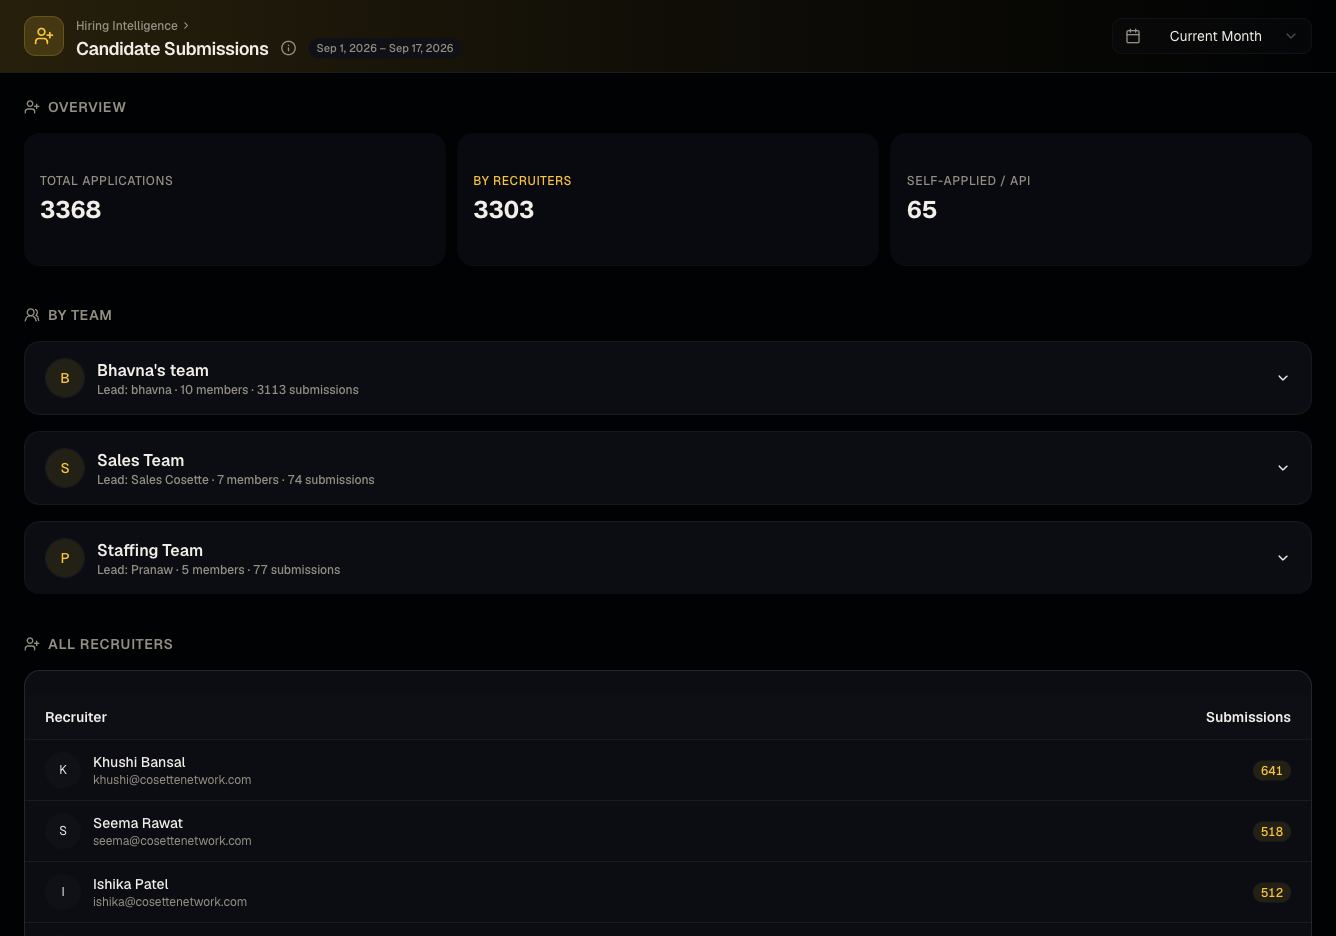1336x936 pixels.
Task: Click the Ishika Patel name
Action: pyautogui.click(x=131, y=884)
